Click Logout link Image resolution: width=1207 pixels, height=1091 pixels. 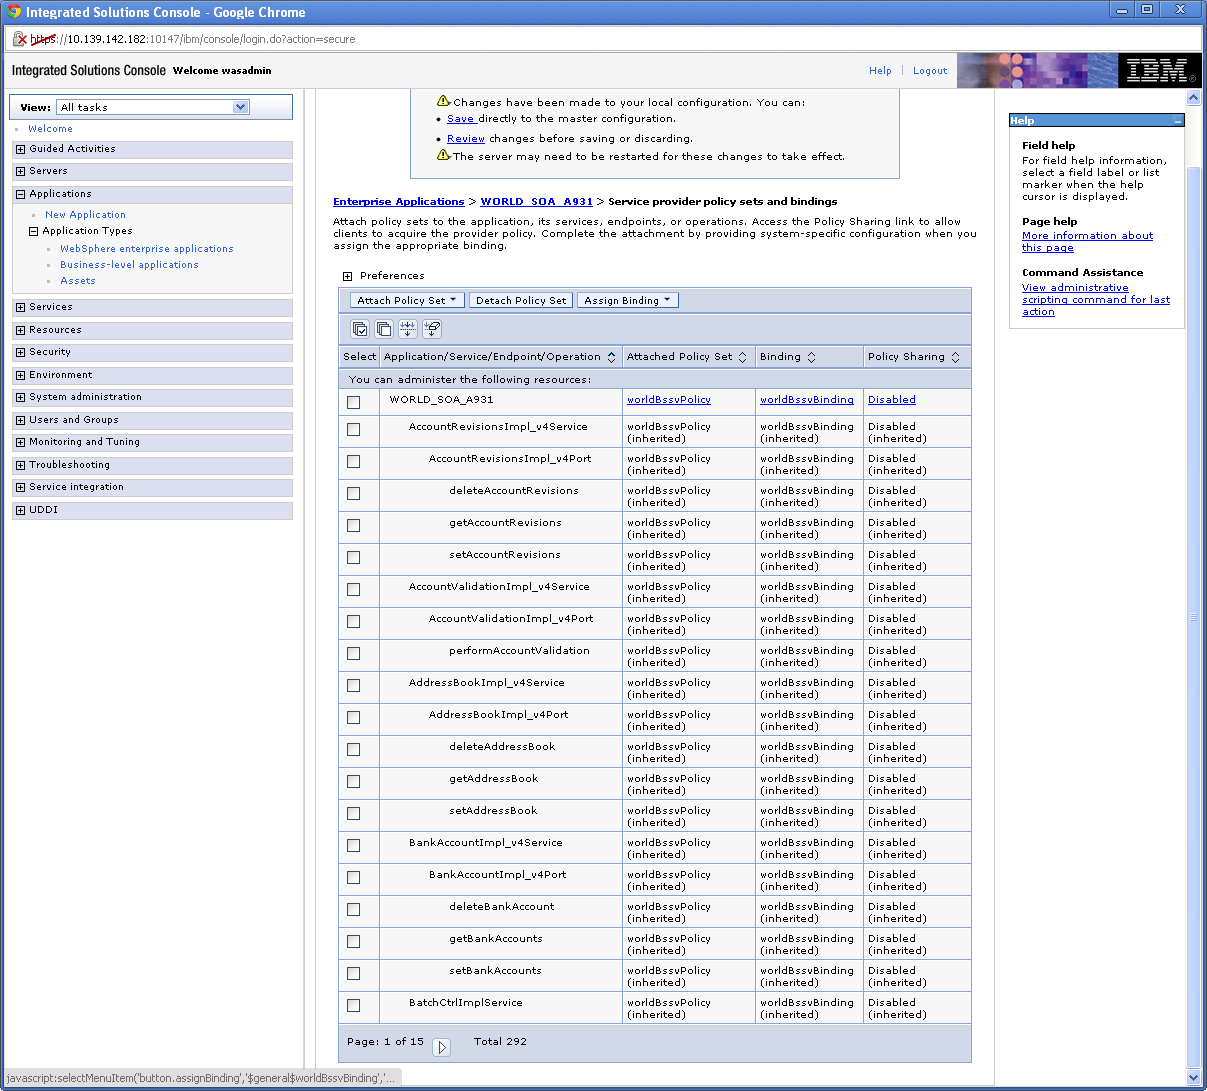click(x=930, y=71)
